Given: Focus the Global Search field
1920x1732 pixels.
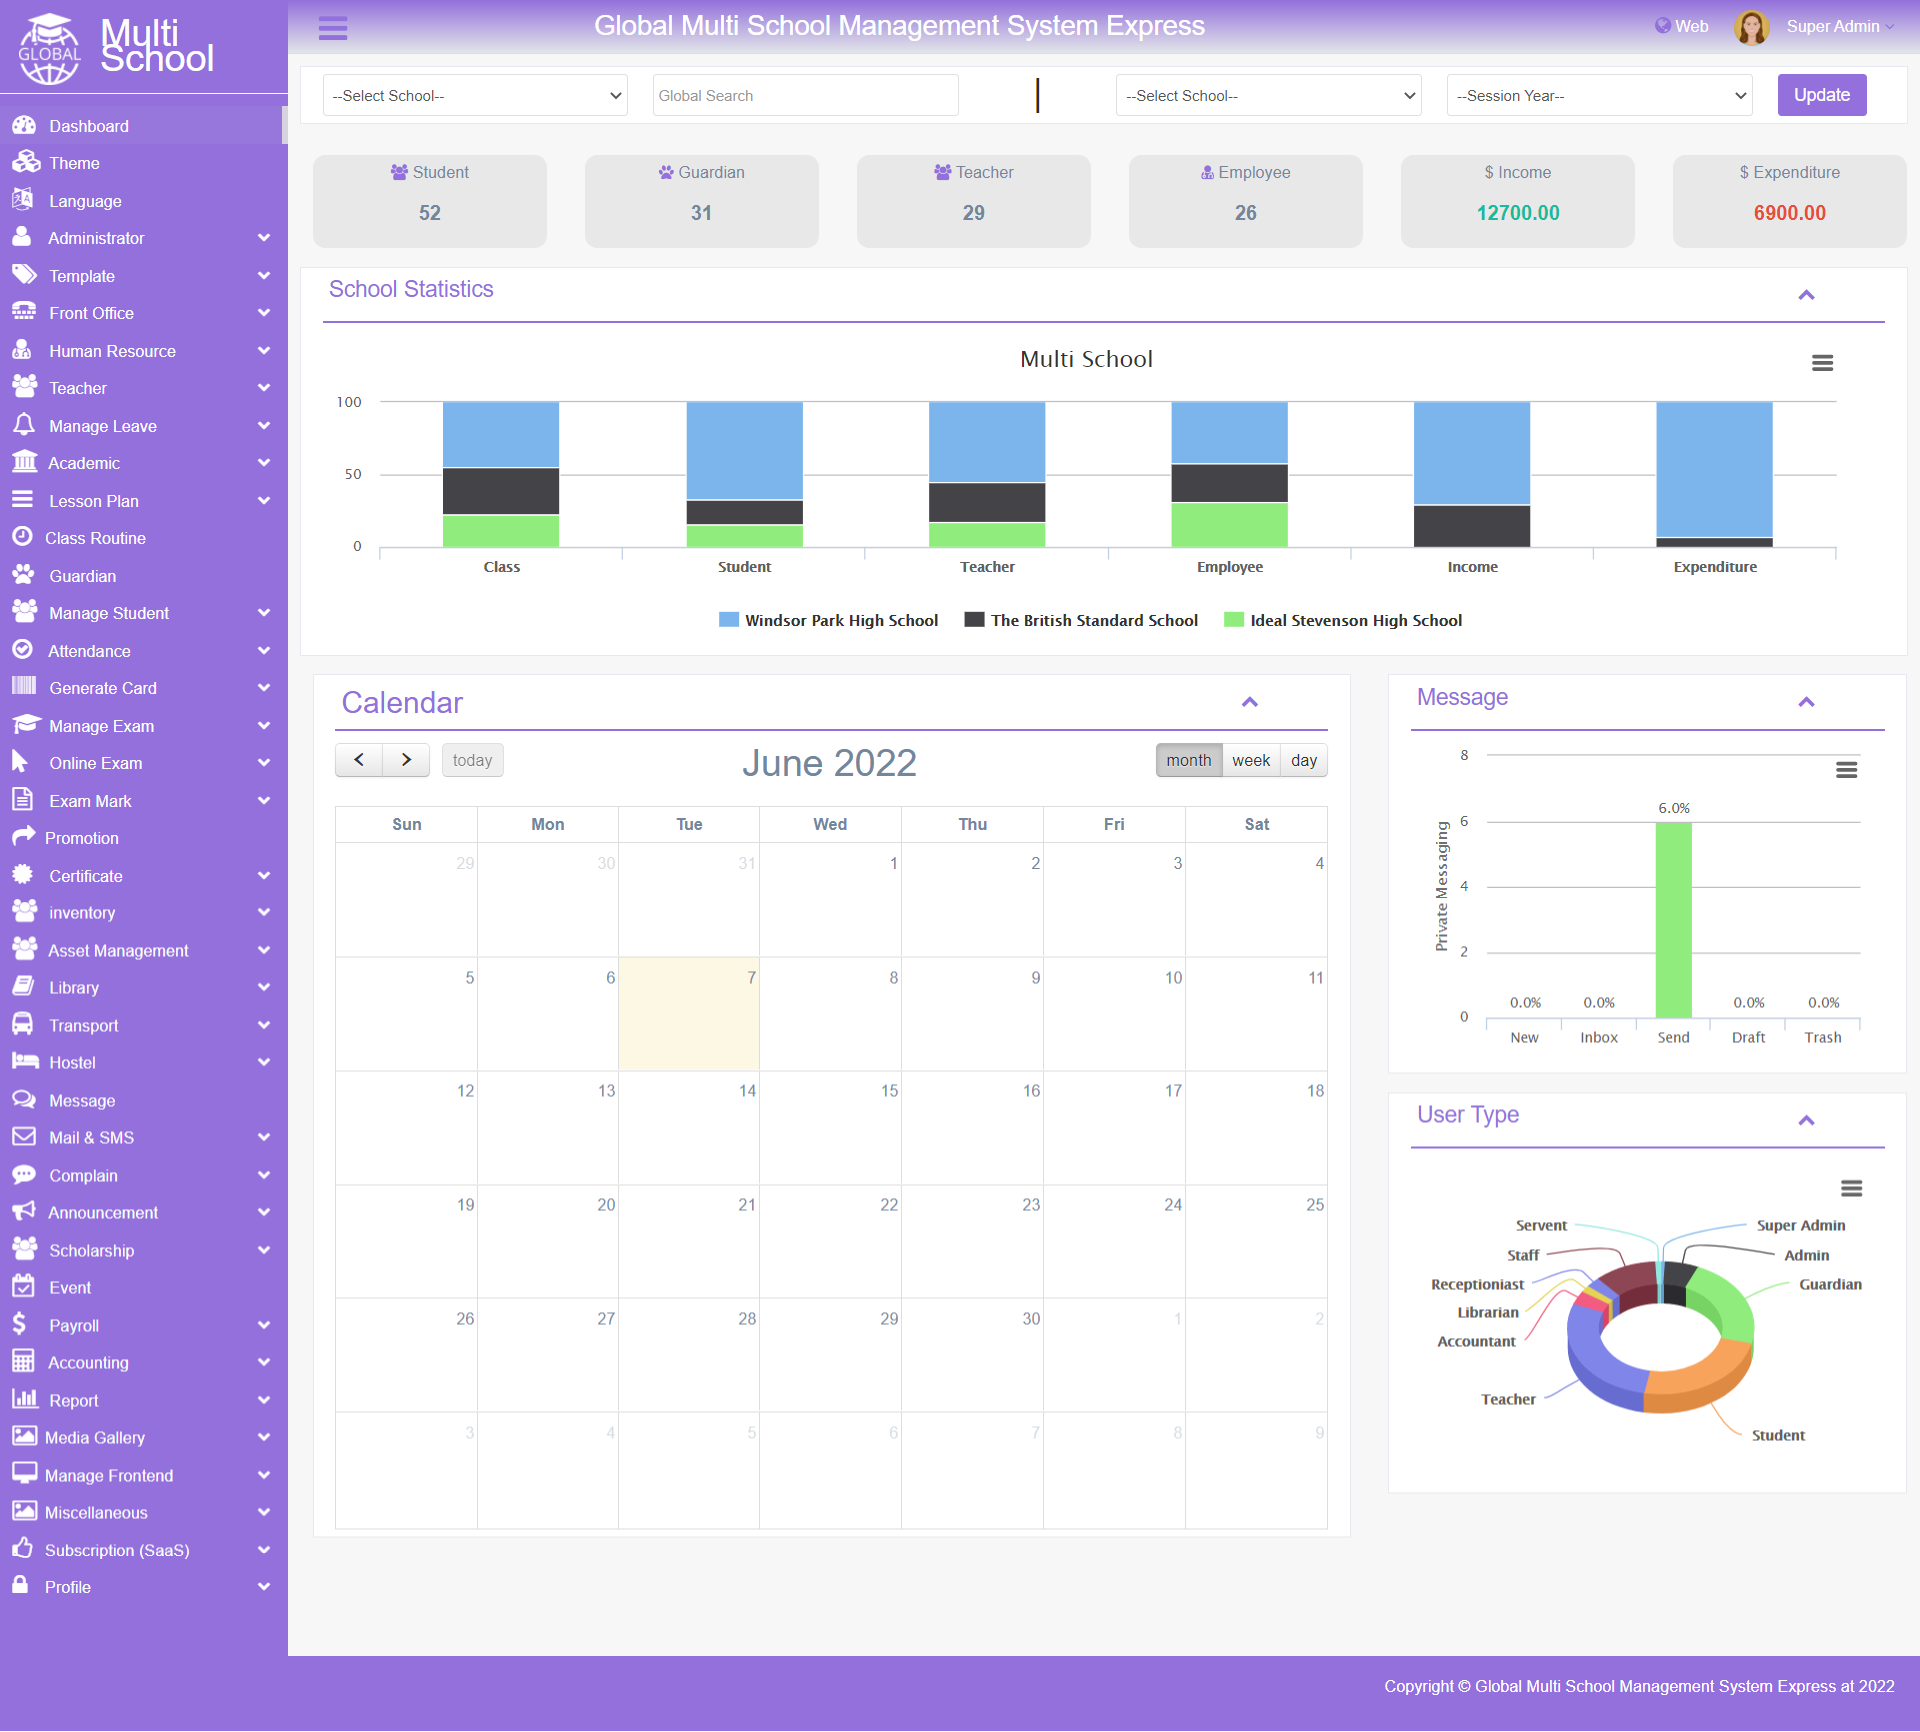Looking at the screenshot, I should pyautogui.click(x=805, y=96).
